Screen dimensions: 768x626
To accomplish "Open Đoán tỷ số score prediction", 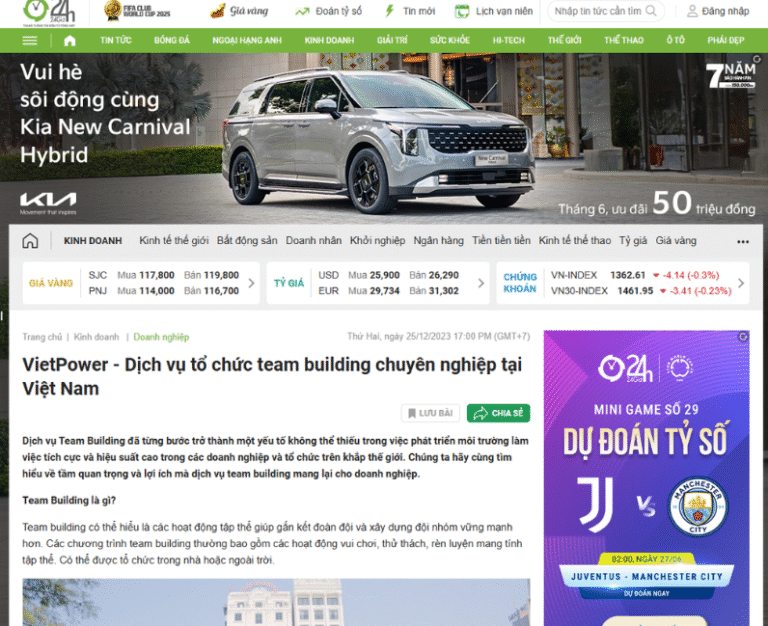I will pyautogui.click(x=329, y=11).
